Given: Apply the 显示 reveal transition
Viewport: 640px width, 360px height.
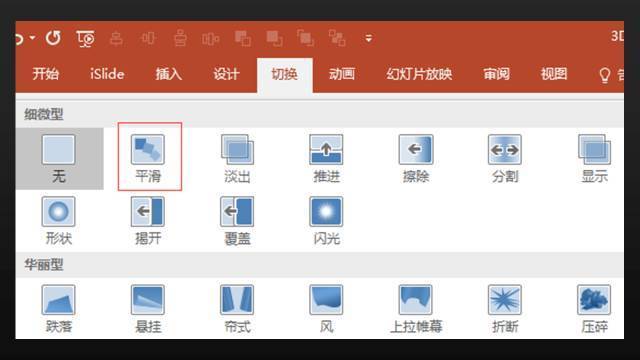Looking at the screenshot, I should (594, 159).
